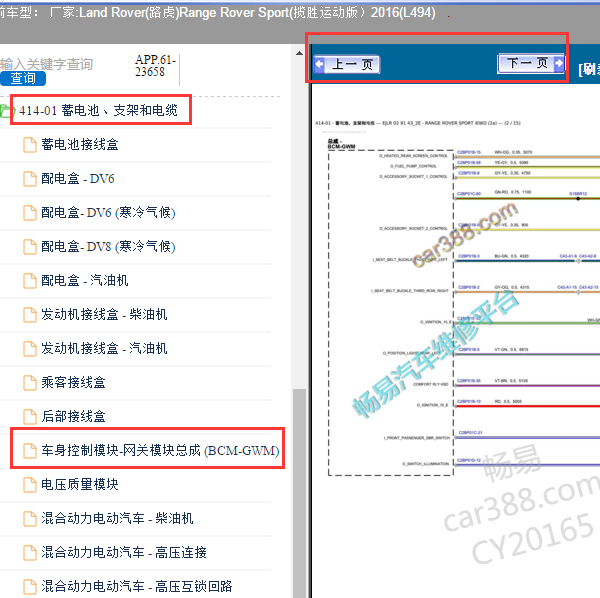Click page icon beside 发动机接线盒 - 汽油机
Viewport: 600px width, 598px height.
click(x=30, y=349)
